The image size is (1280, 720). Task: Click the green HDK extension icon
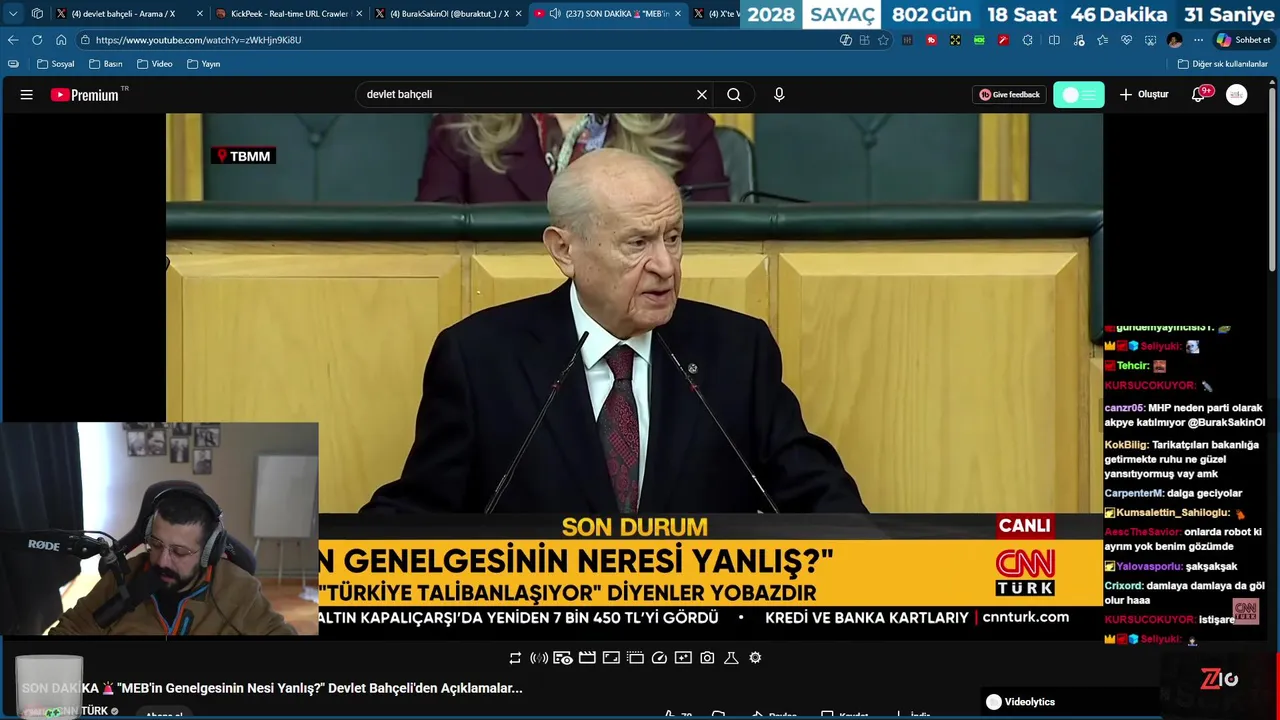979,40
